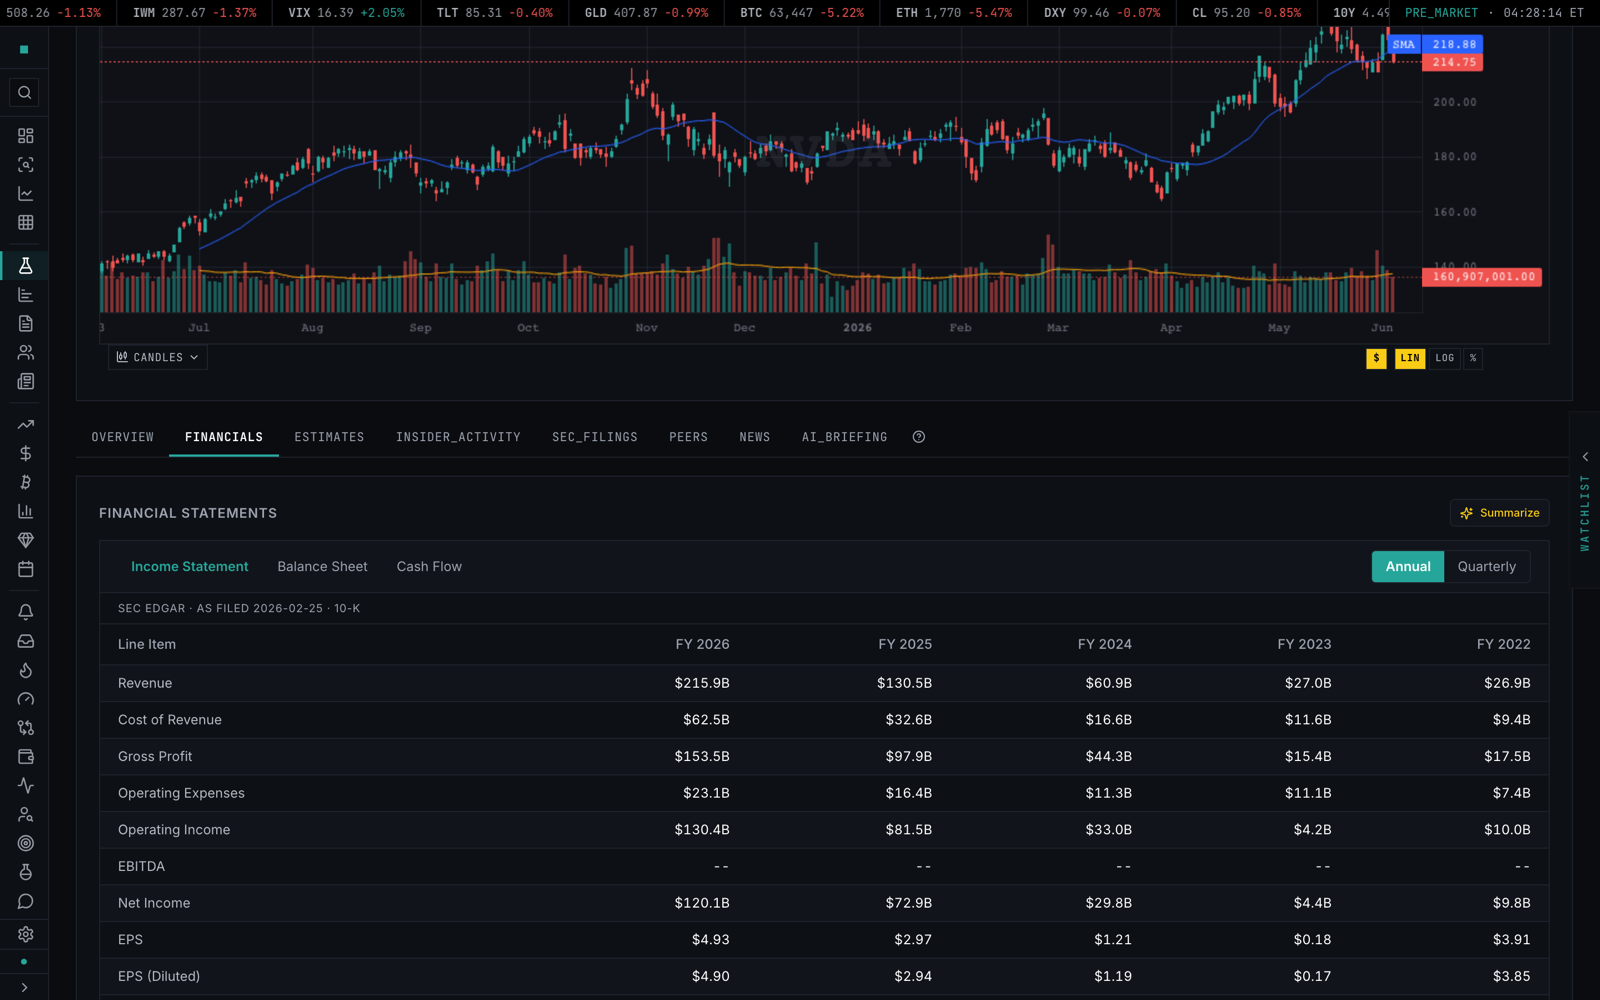This screenshot has height=1000, width=1600.
Task: Select the Balance Sheet sub-tab
Action: click(322, 567)
